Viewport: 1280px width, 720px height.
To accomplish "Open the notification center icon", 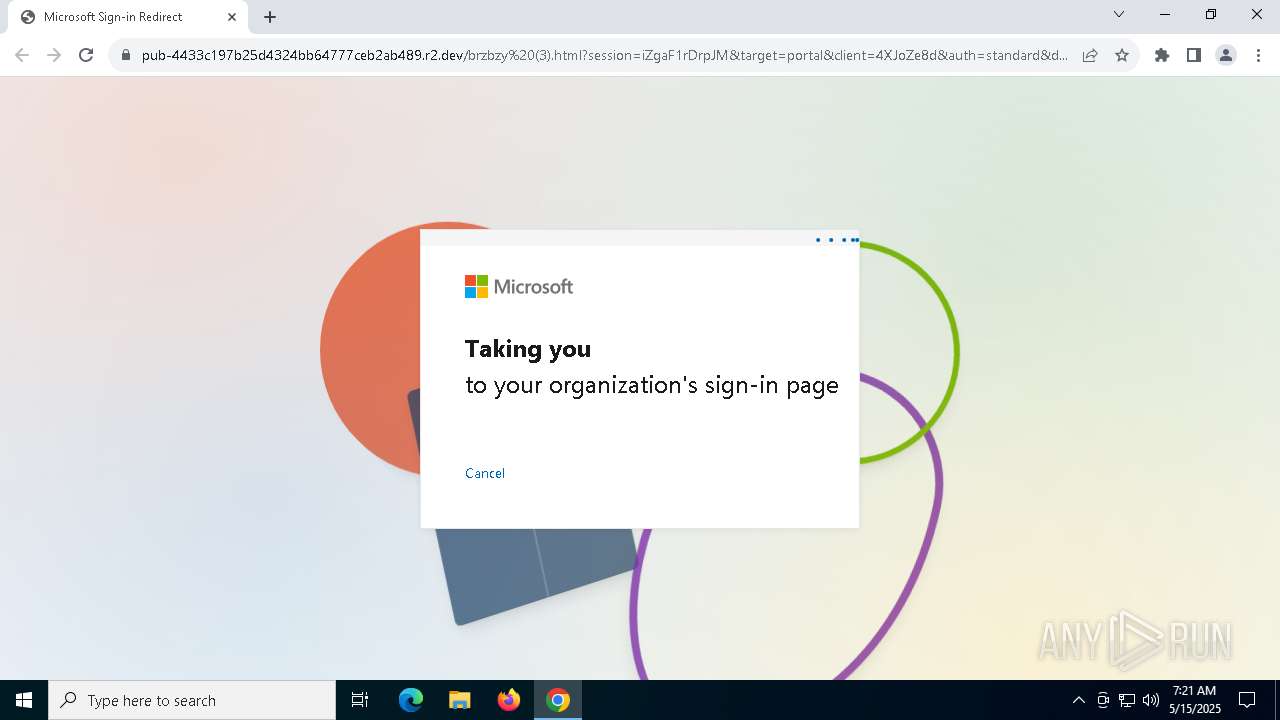I will point(1247,700).
